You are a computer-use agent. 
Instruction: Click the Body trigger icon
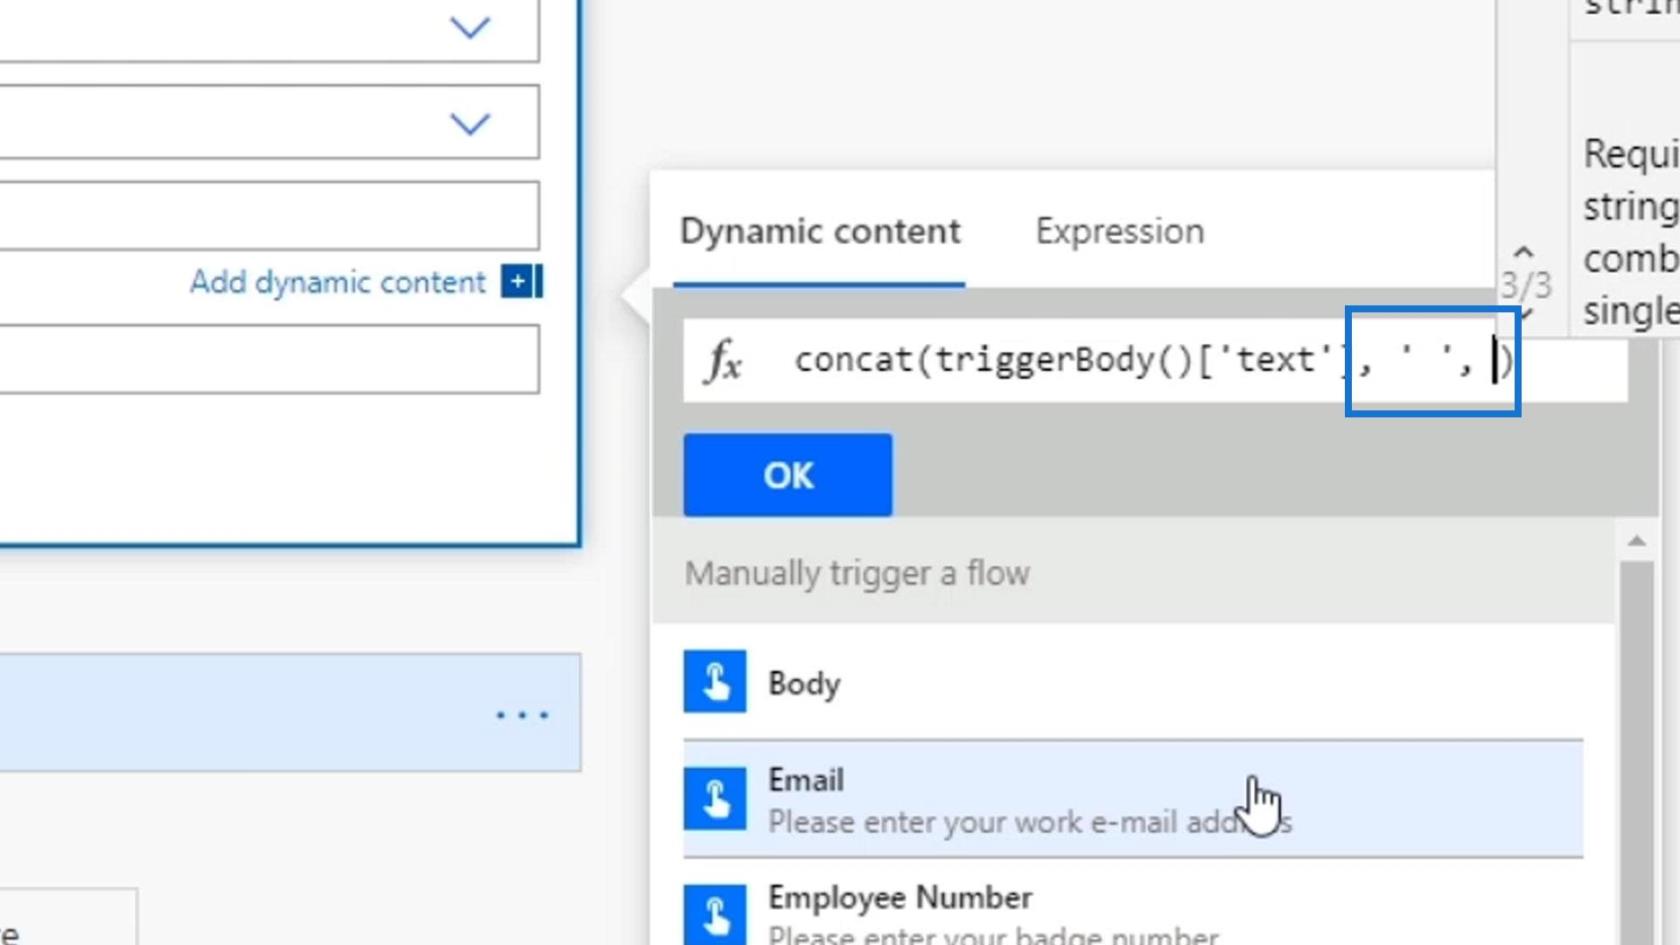tap(715, 682)
